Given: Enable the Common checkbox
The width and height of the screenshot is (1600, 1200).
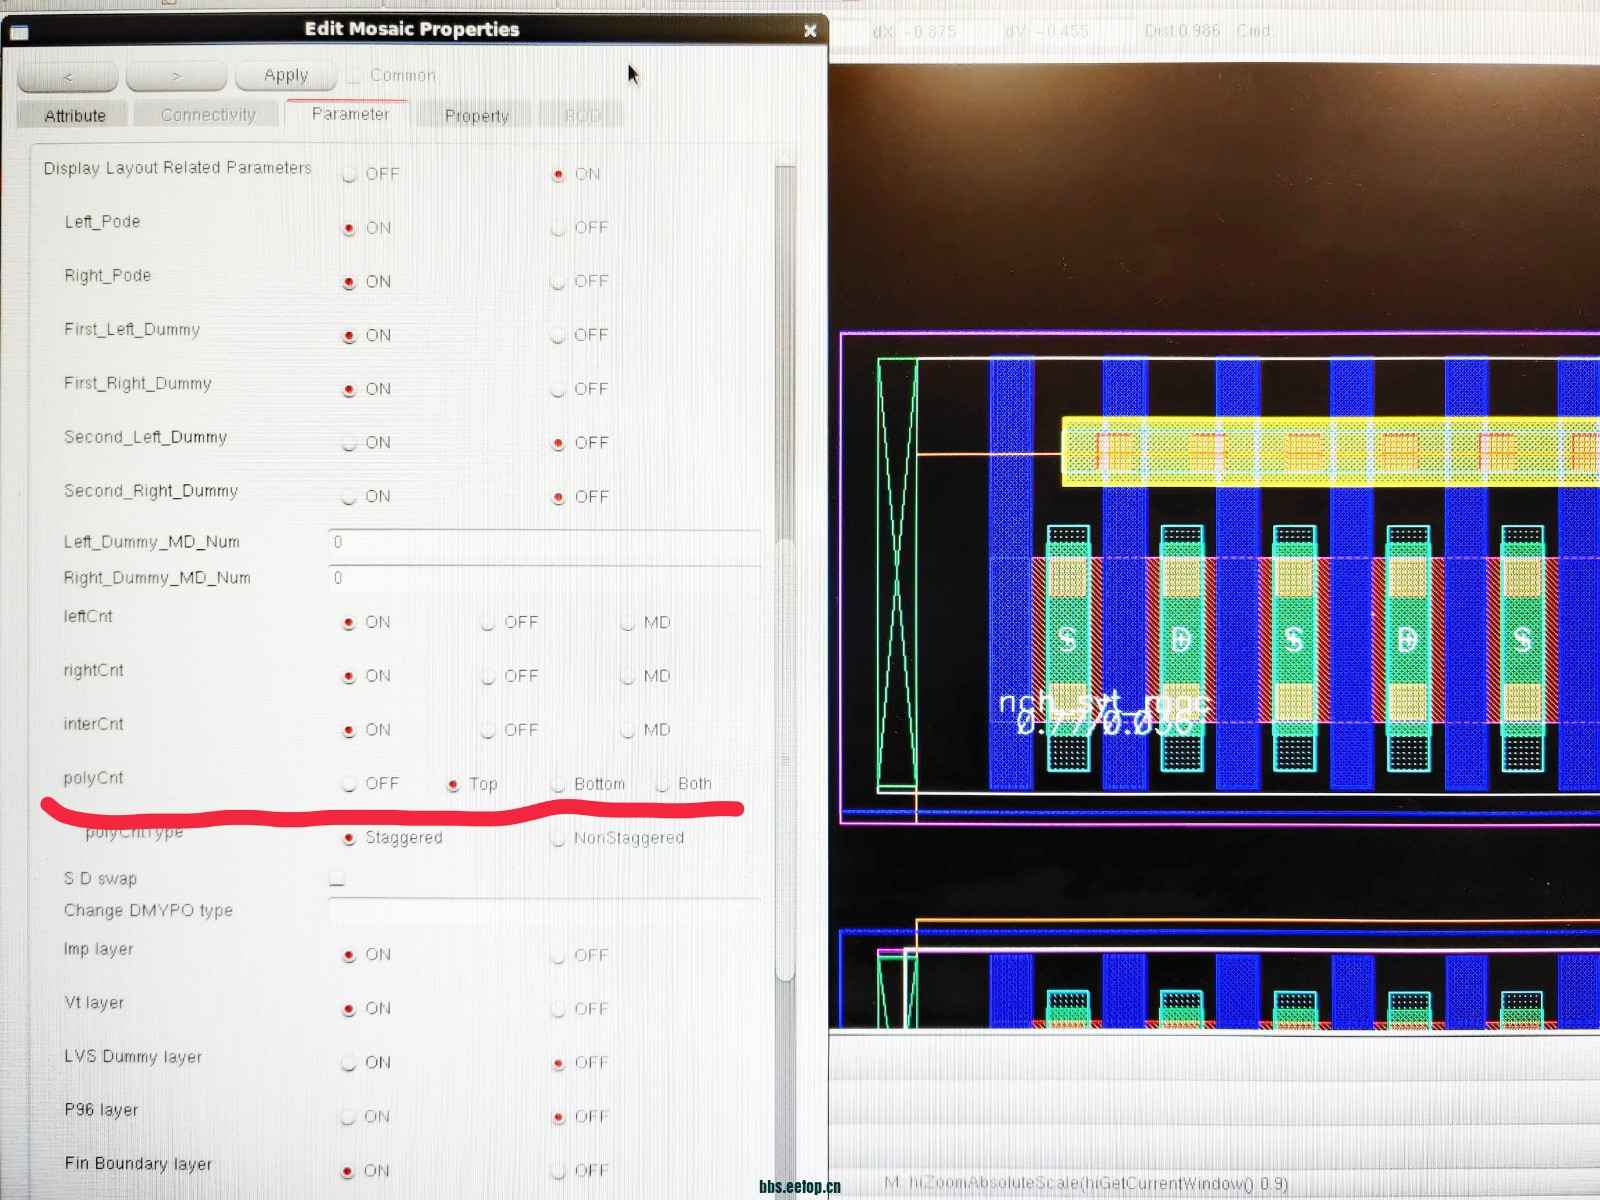Looking at the screenshot, I should click(353, 76).
